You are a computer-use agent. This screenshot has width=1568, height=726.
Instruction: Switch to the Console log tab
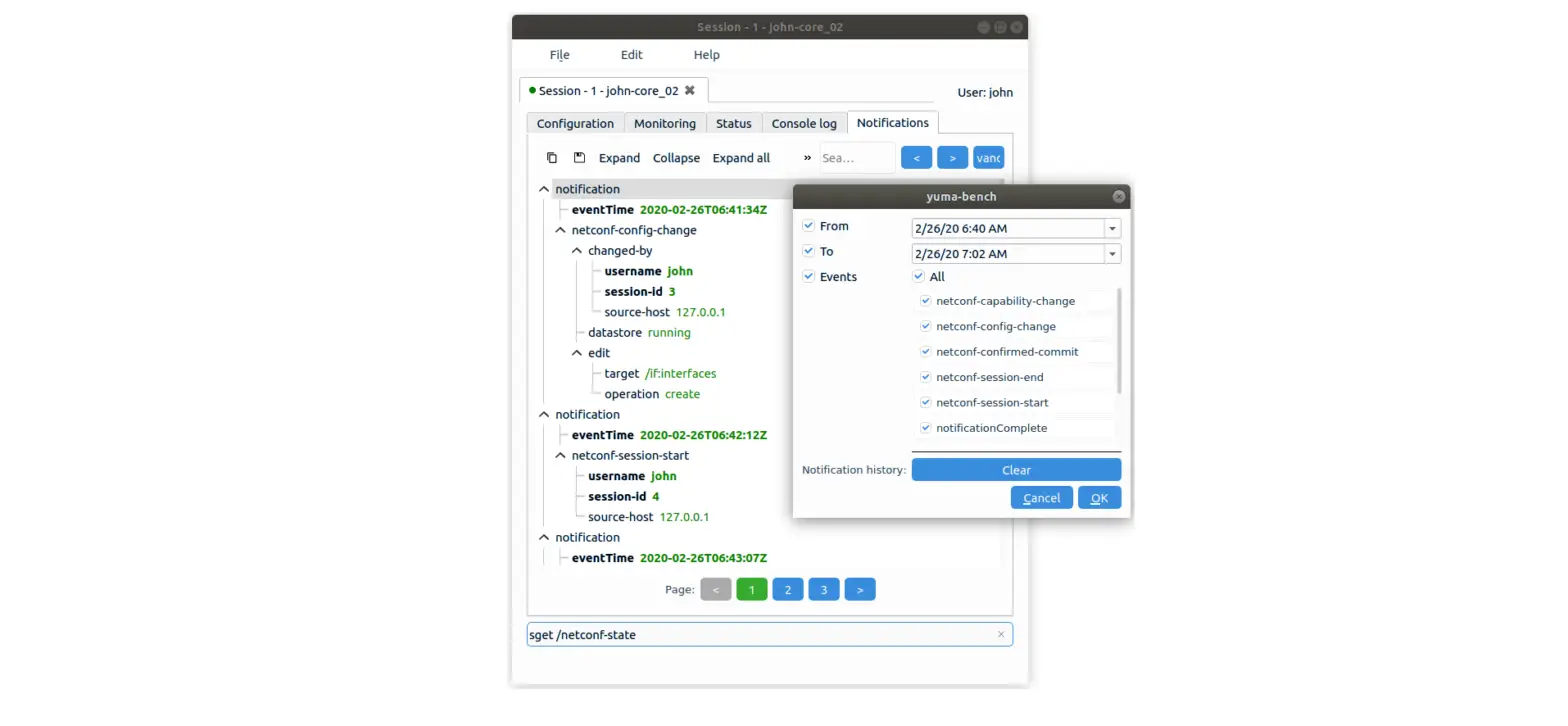tap(804, 123)
